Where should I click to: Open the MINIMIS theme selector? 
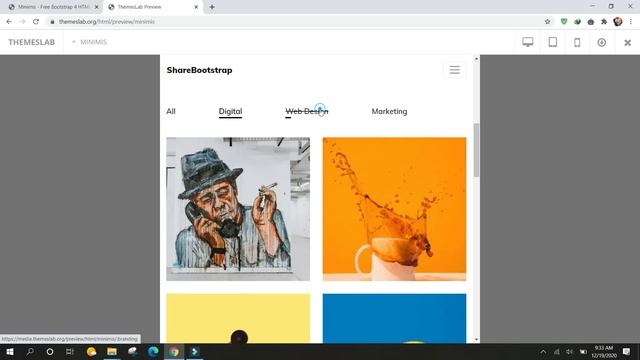coord(89,42)
